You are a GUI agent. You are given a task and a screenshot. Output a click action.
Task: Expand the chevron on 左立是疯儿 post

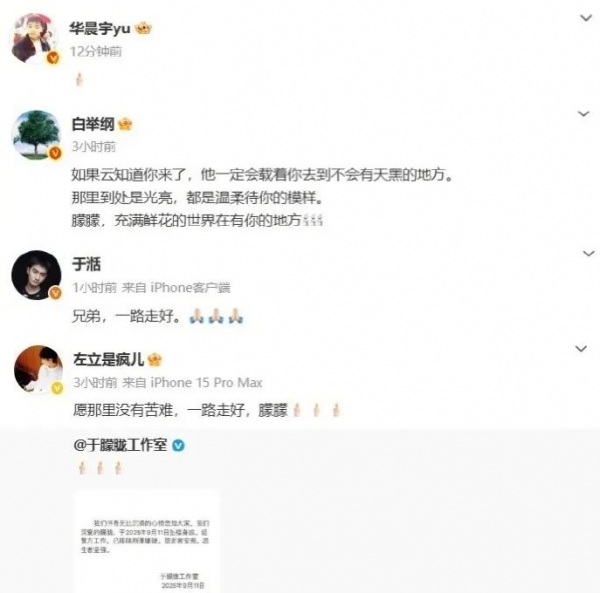[x=581, y=349]
